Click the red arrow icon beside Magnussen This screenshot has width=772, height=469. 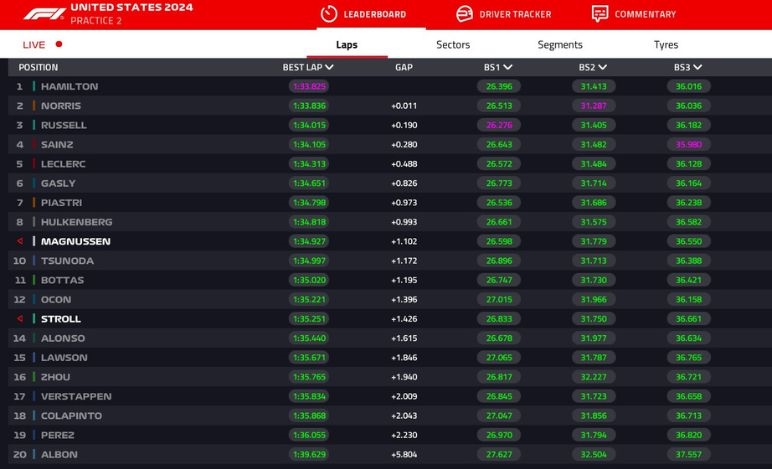(20, 242)
